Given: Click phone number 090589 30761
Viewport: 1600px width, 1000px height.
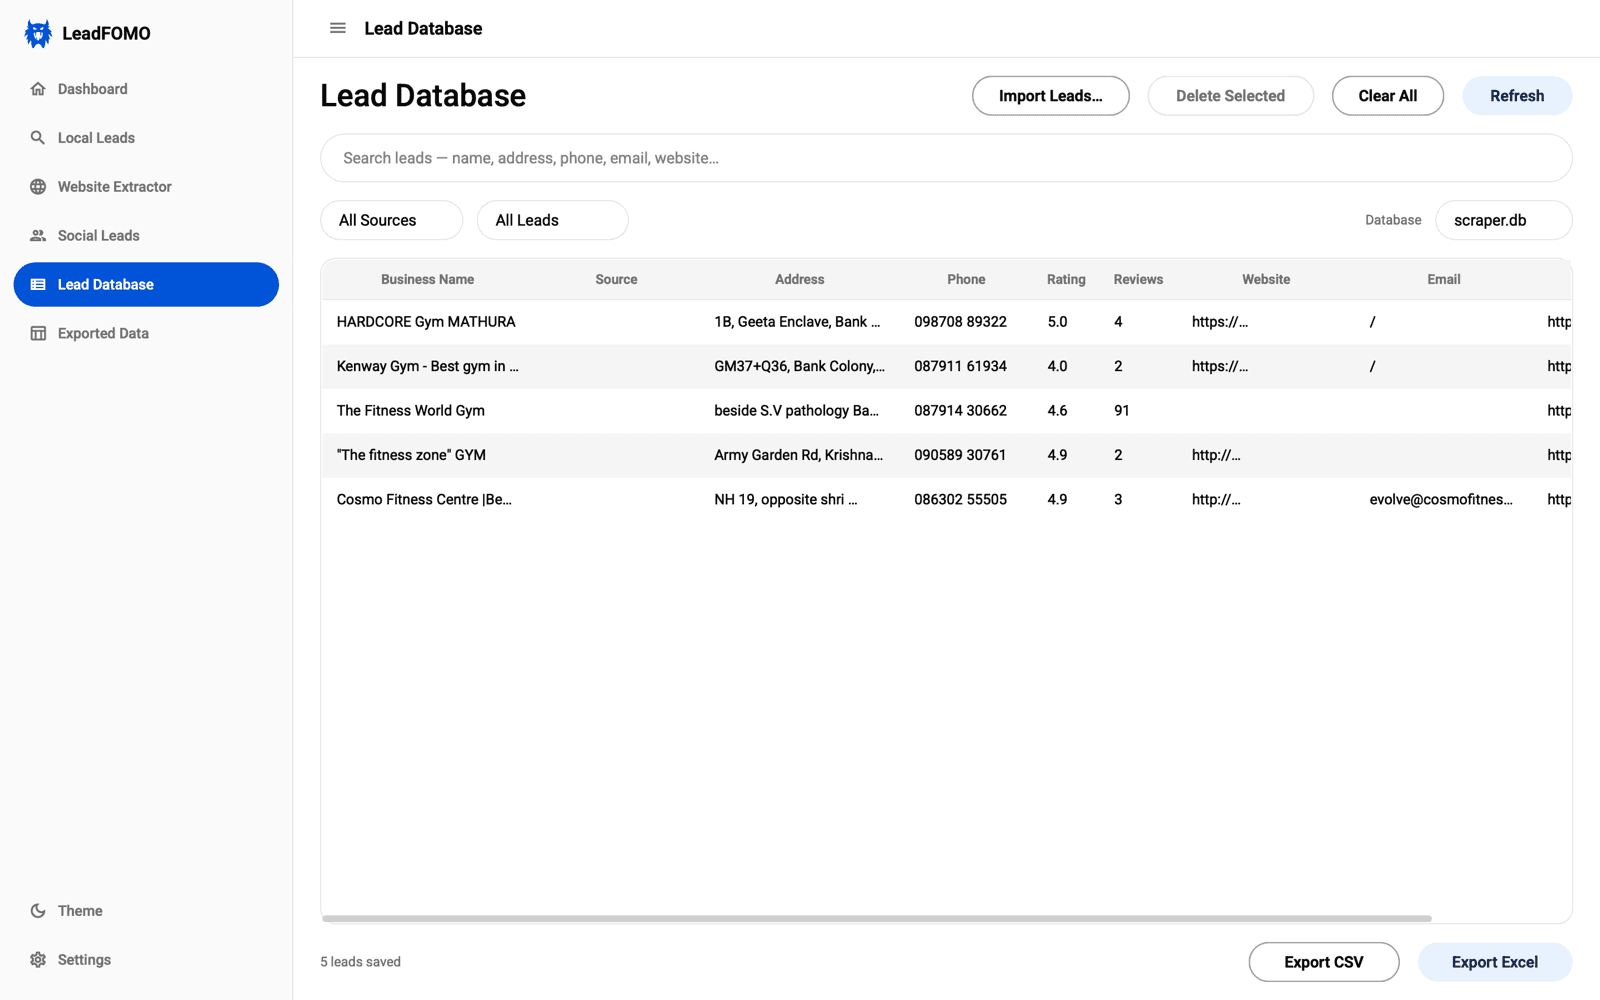Looking at the screenshot, I should (x=960, y=455).
